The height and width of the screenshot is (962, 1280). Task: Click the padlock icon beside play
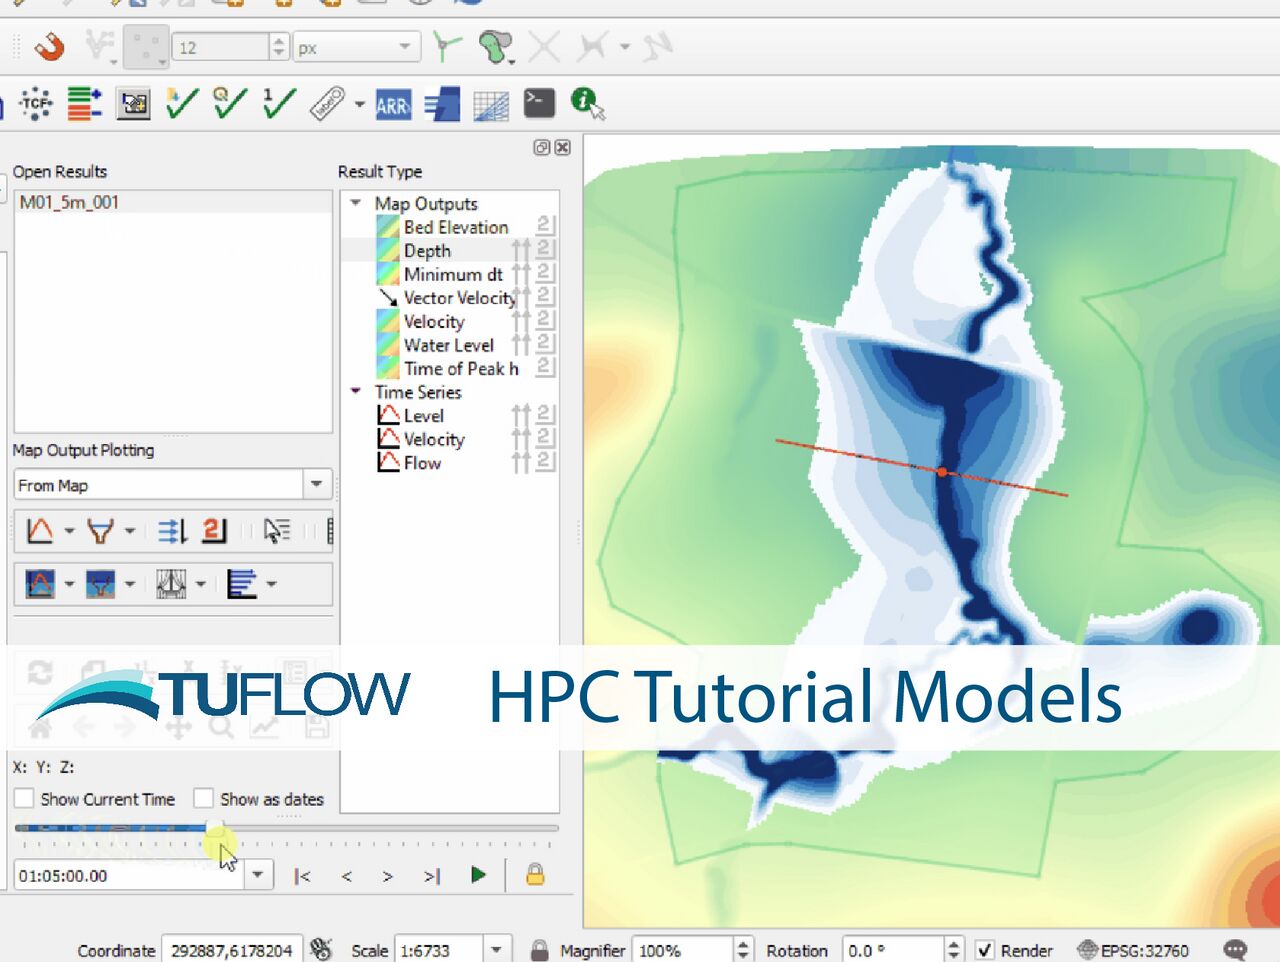click(535, 875)
